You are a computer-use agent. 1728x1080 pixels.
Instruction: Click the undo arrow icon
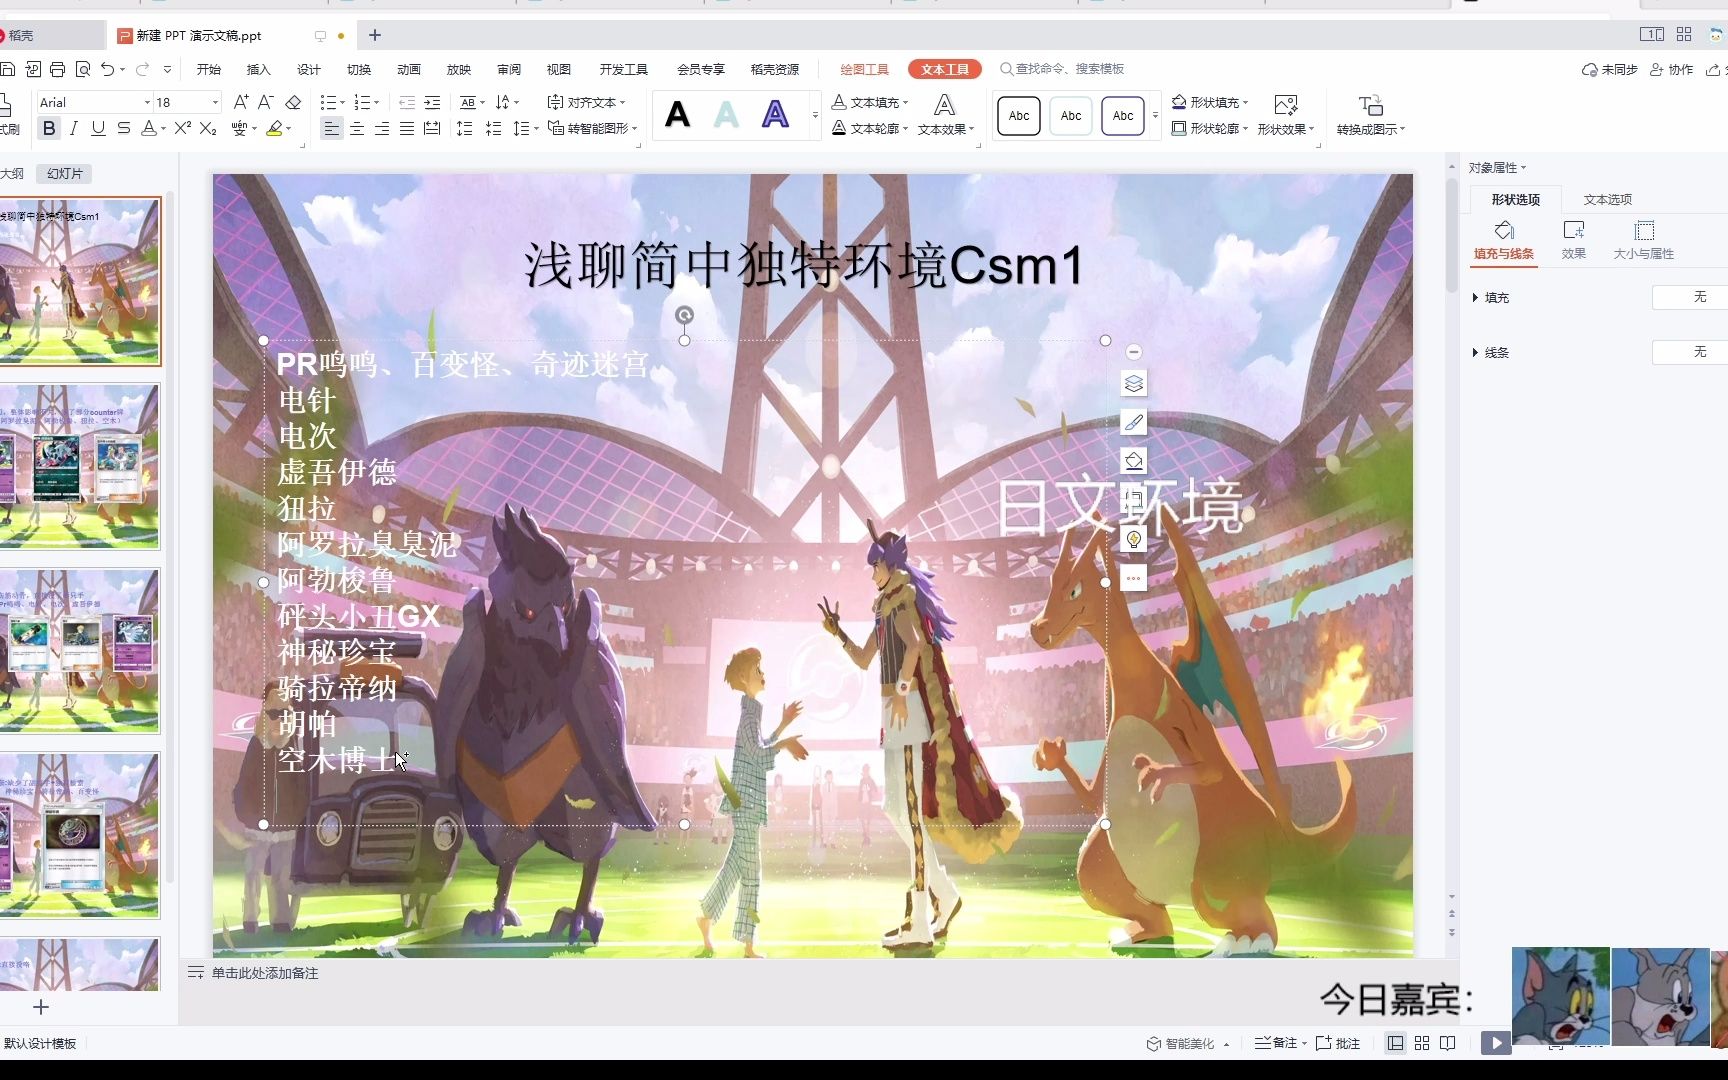pyautogui.click(x=108, y=69)
